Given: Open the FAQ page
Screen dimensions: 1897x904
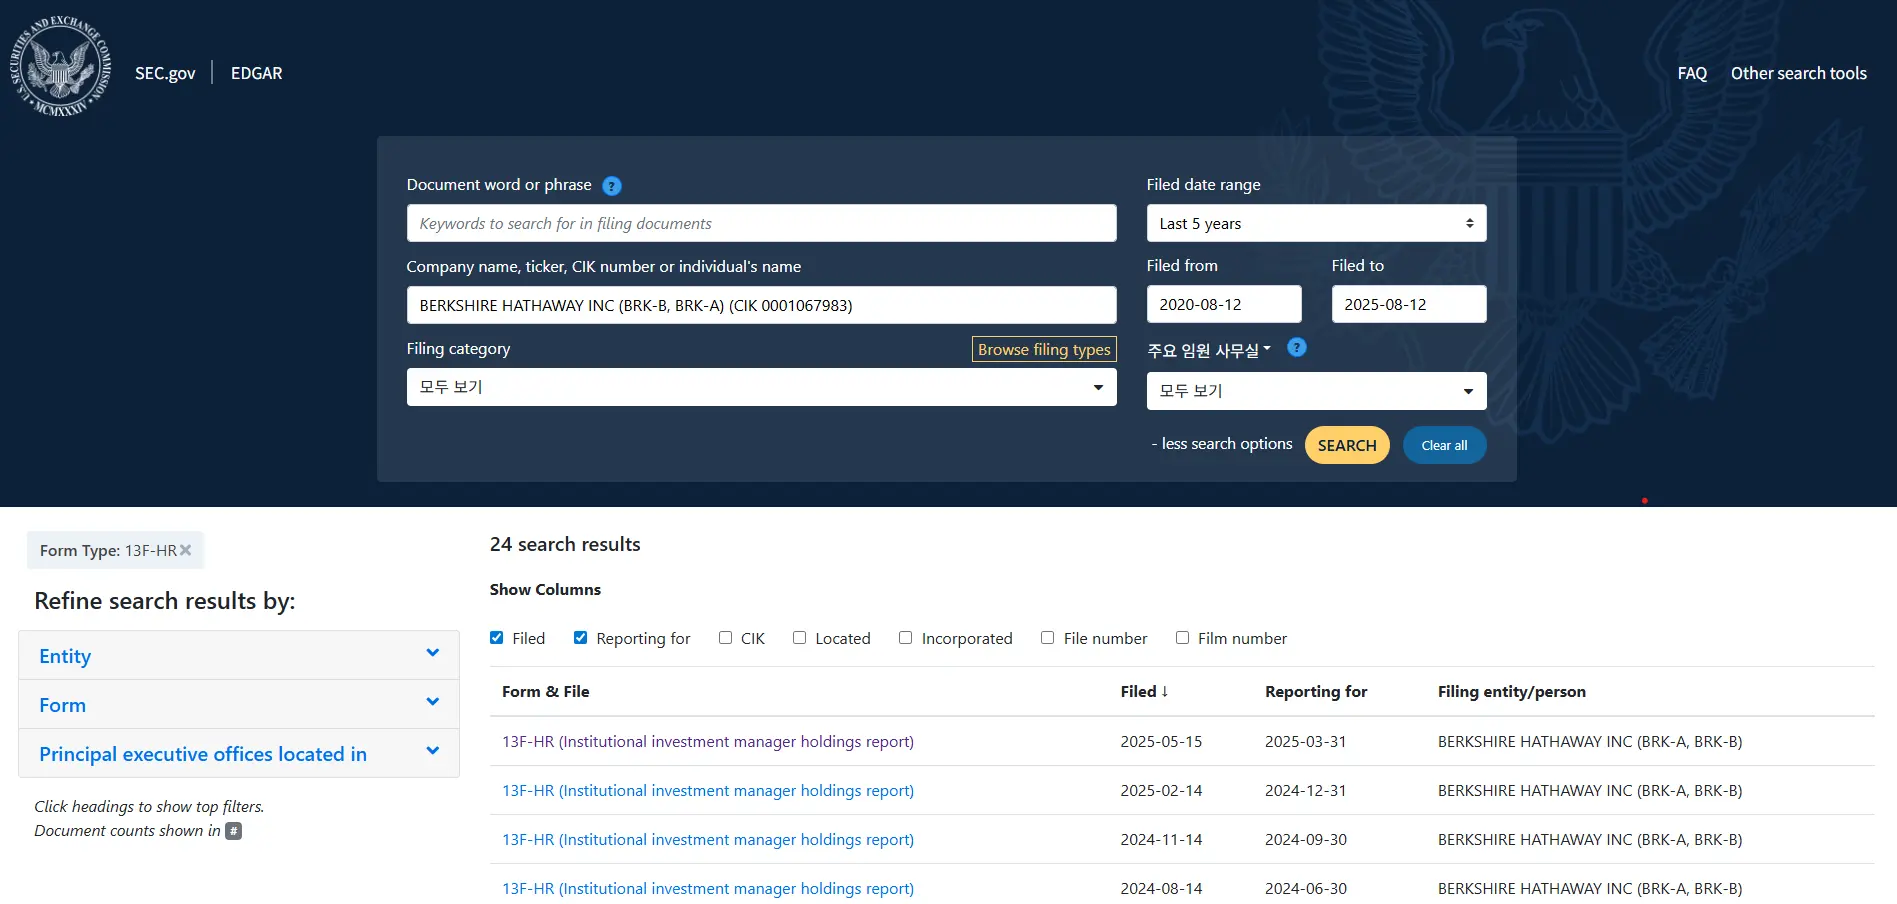Looking at the screenshot, I should point(1692,73).
